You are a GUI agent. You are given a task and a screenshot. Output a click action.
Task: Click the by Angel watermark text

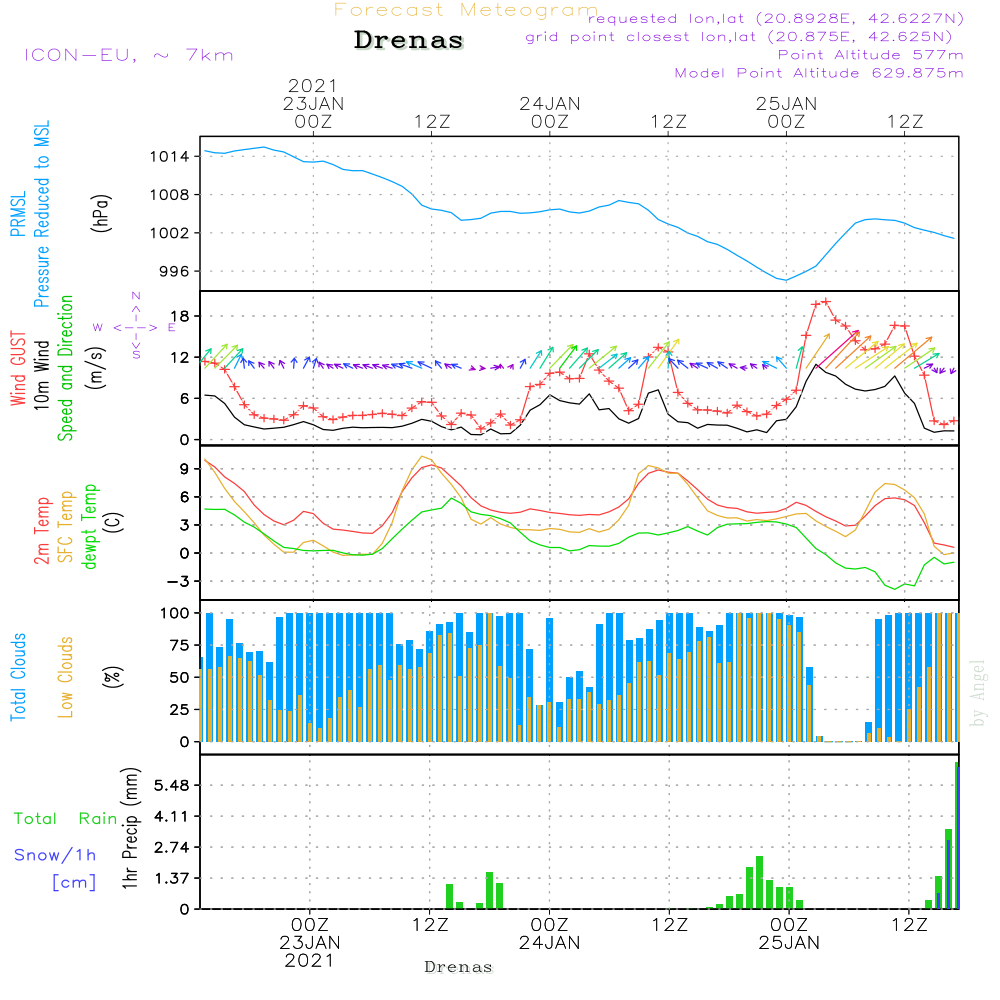click(978, 693)
